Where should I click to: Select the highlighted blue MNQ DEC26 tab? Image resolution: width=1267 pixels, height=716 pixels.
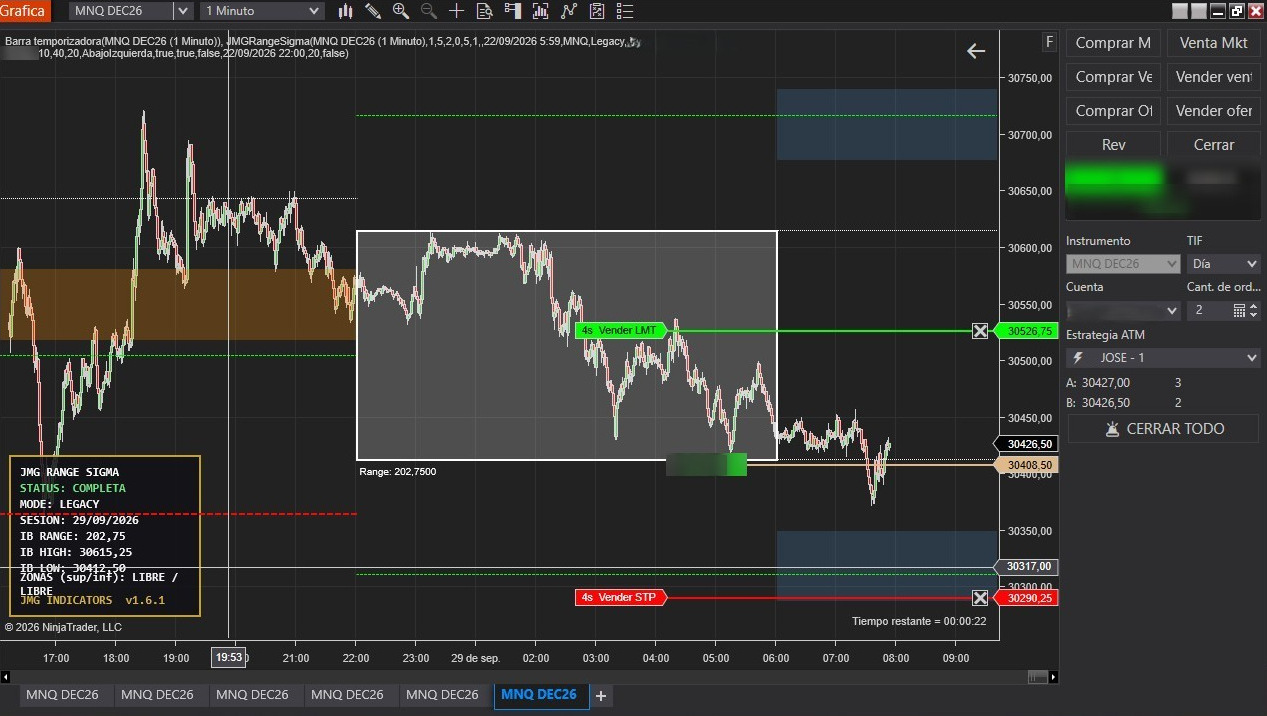coord(539,695)
